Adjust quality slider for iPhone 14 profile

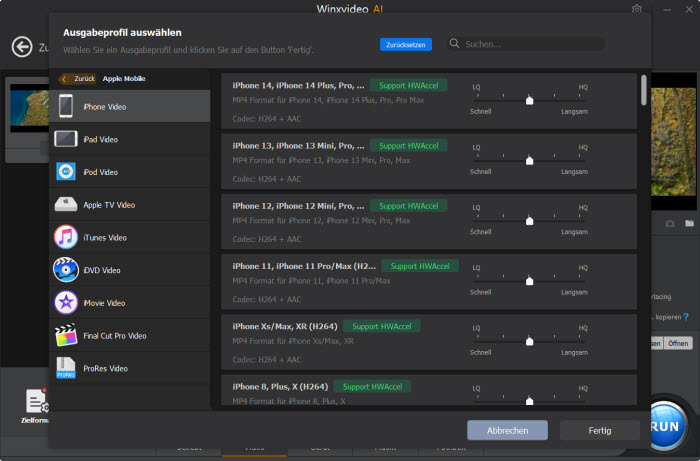[x=529, y=100]
